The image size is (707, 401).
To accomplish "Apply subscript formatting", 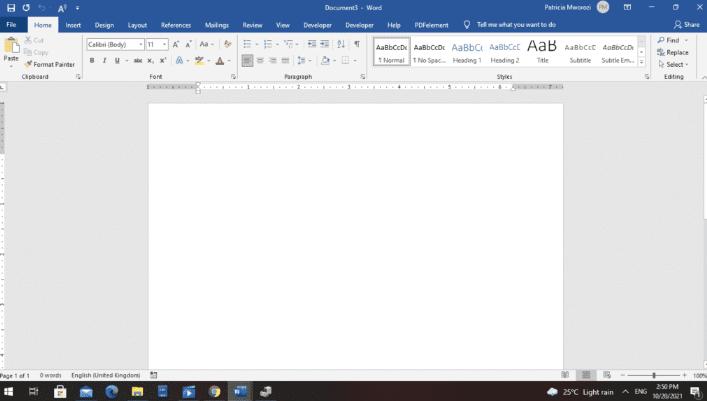I will [151, 60].
